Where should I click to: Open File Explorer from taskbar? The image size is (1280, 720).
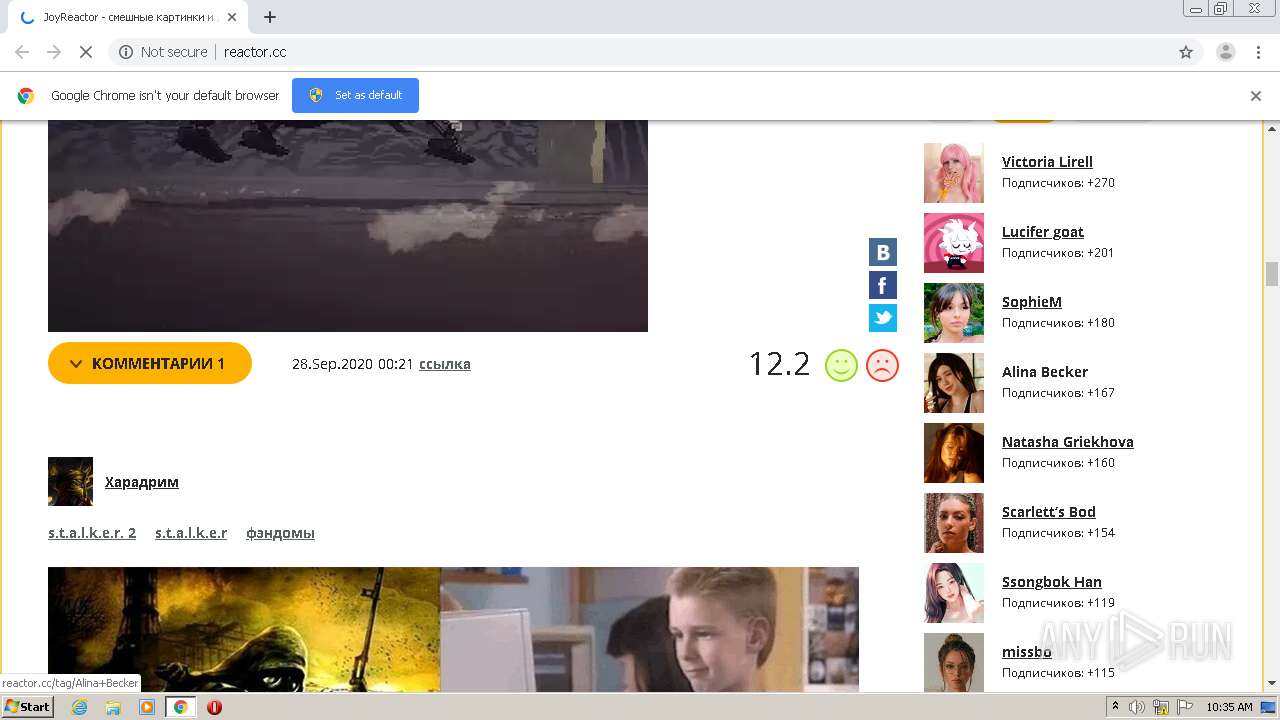coord(113,707)
